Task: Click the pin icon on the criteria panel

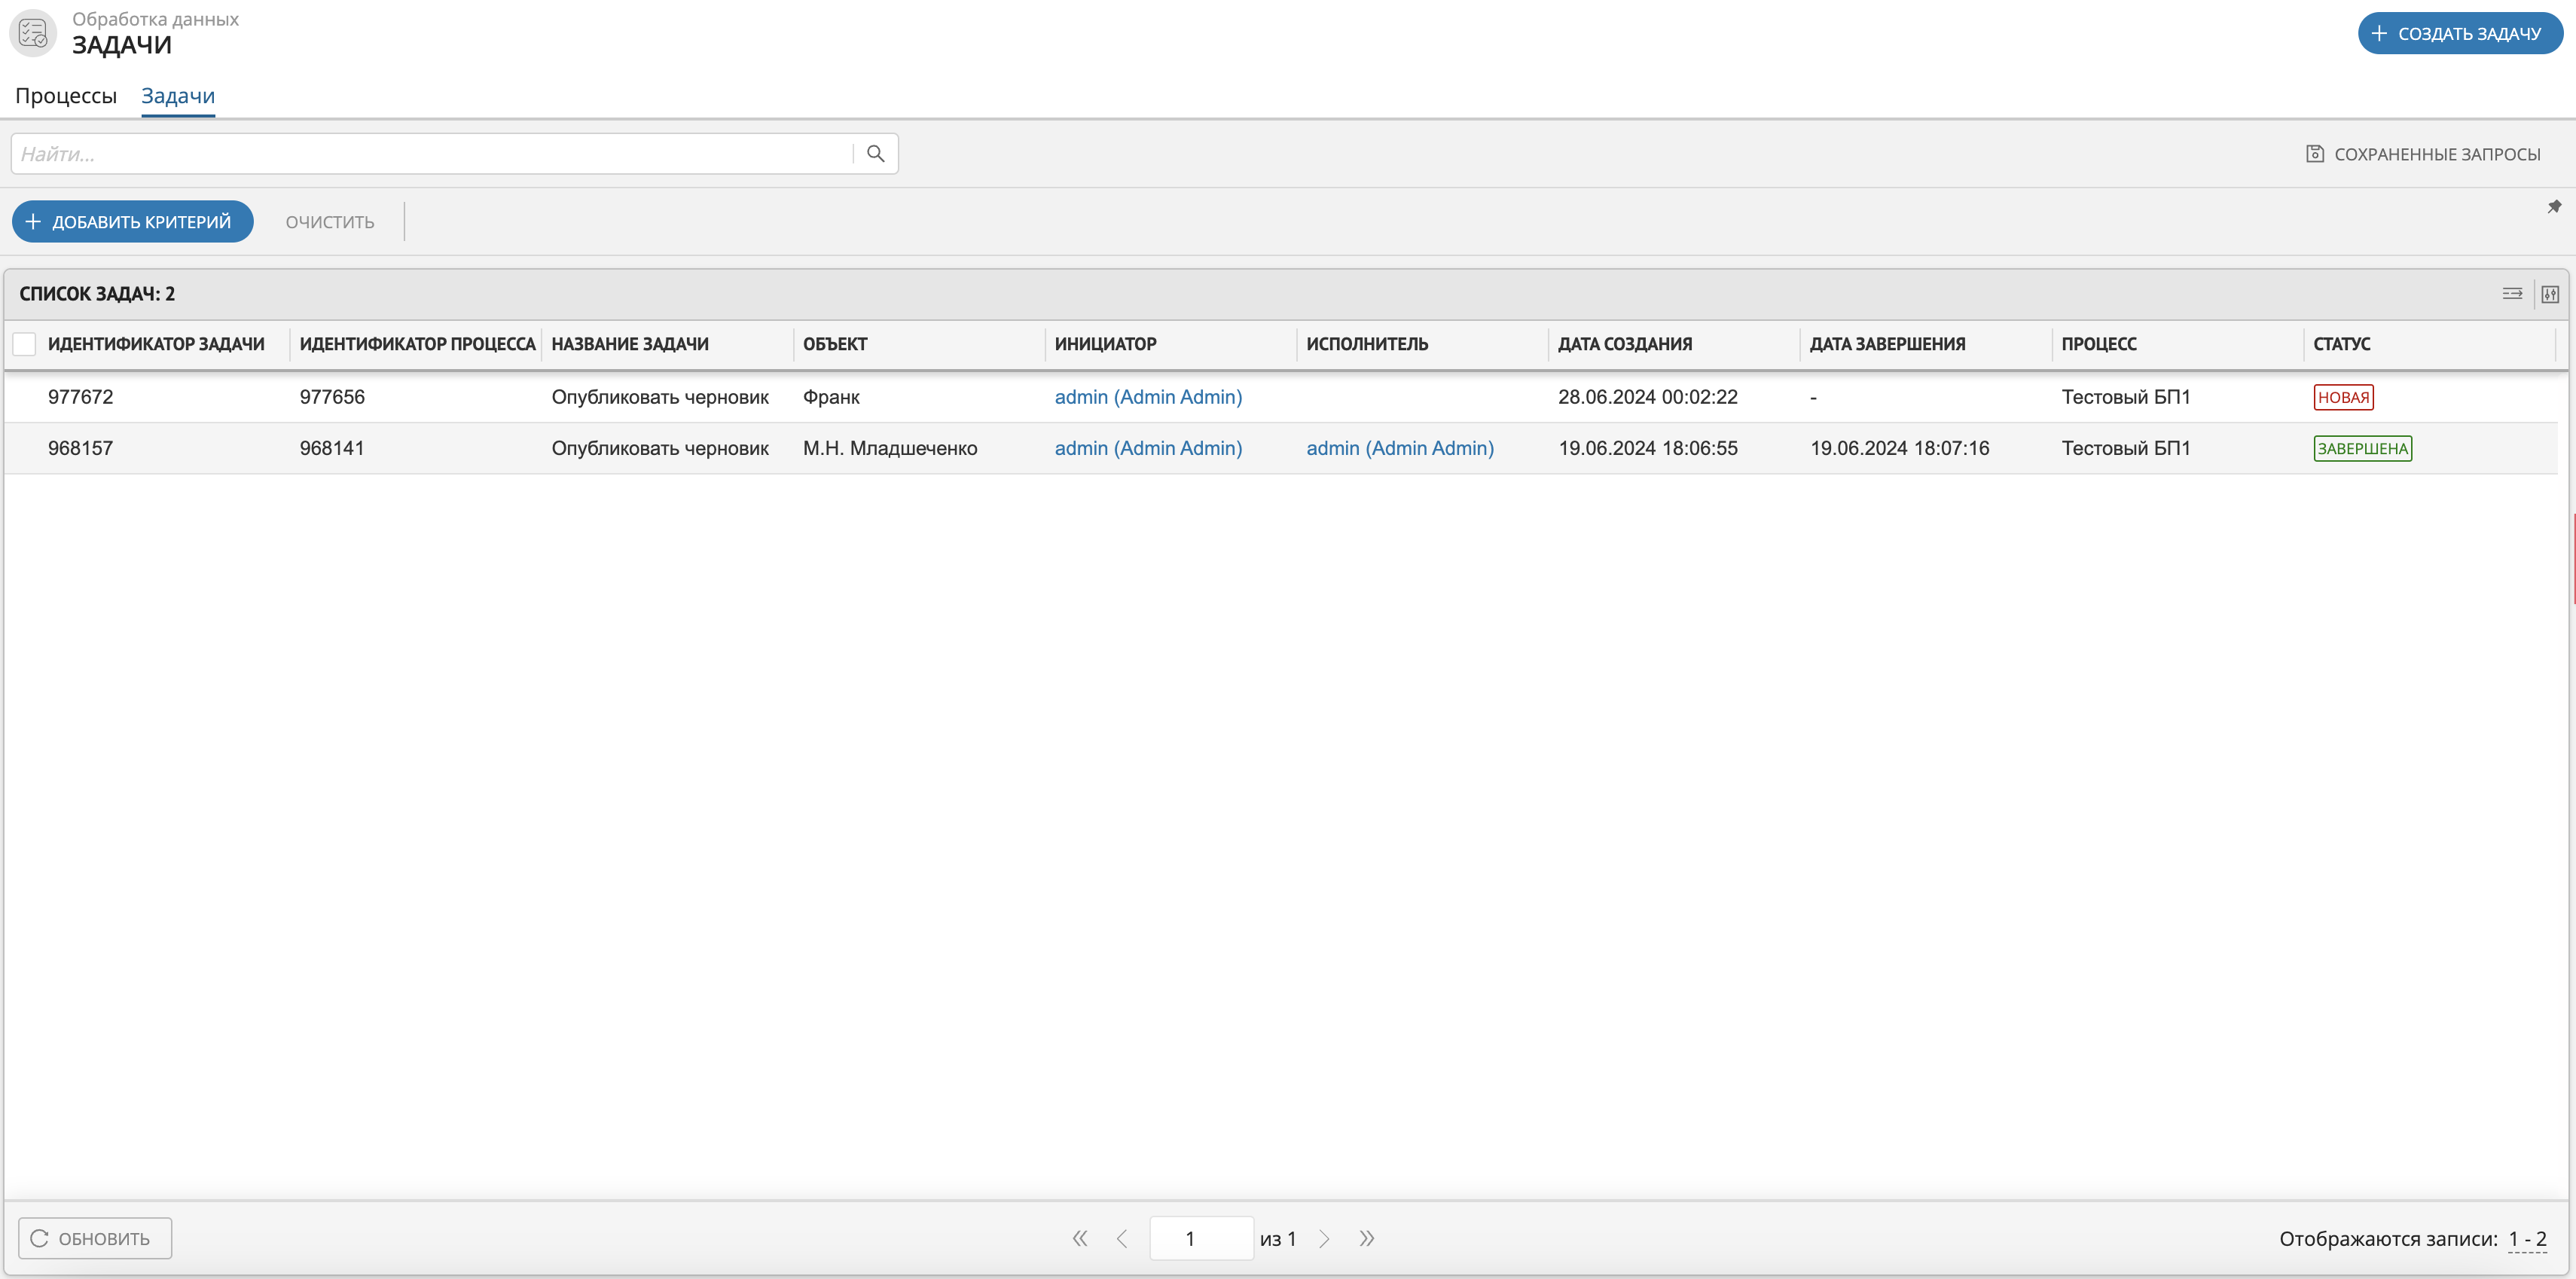Action: [x=2554, y=207]
